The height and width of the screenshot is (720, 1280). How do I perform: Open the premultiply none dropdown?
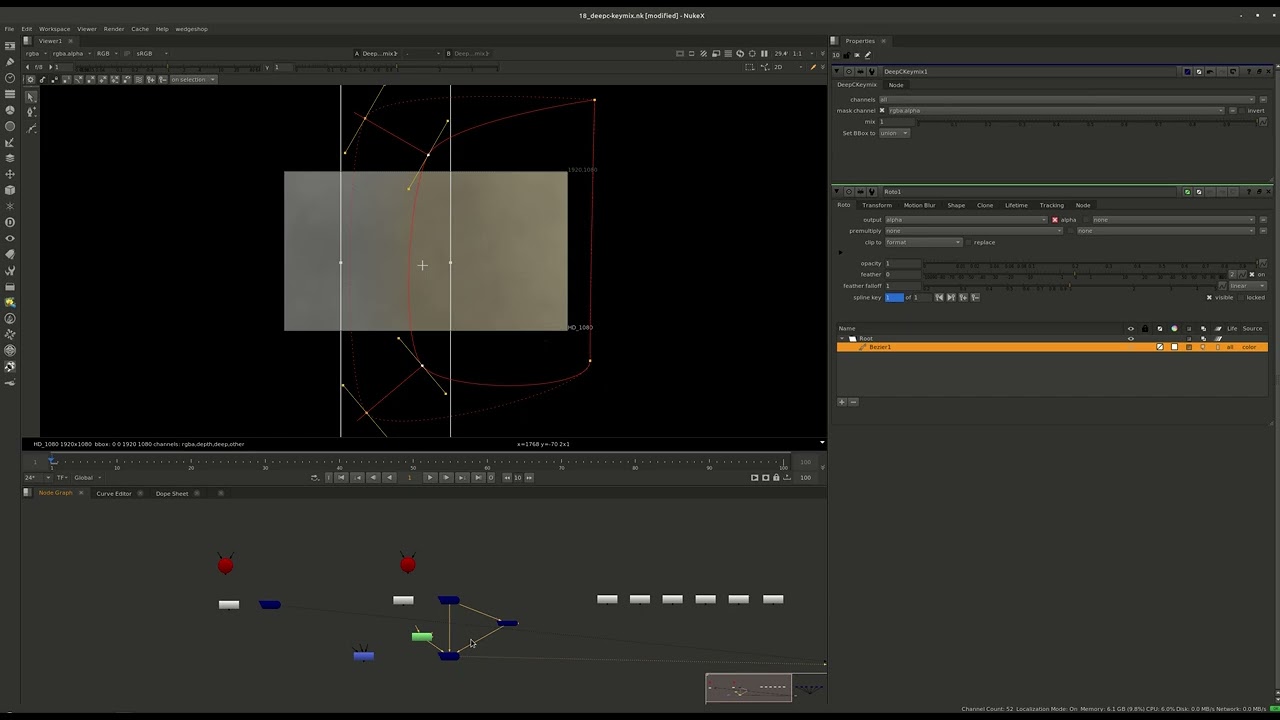pos(973,231)
